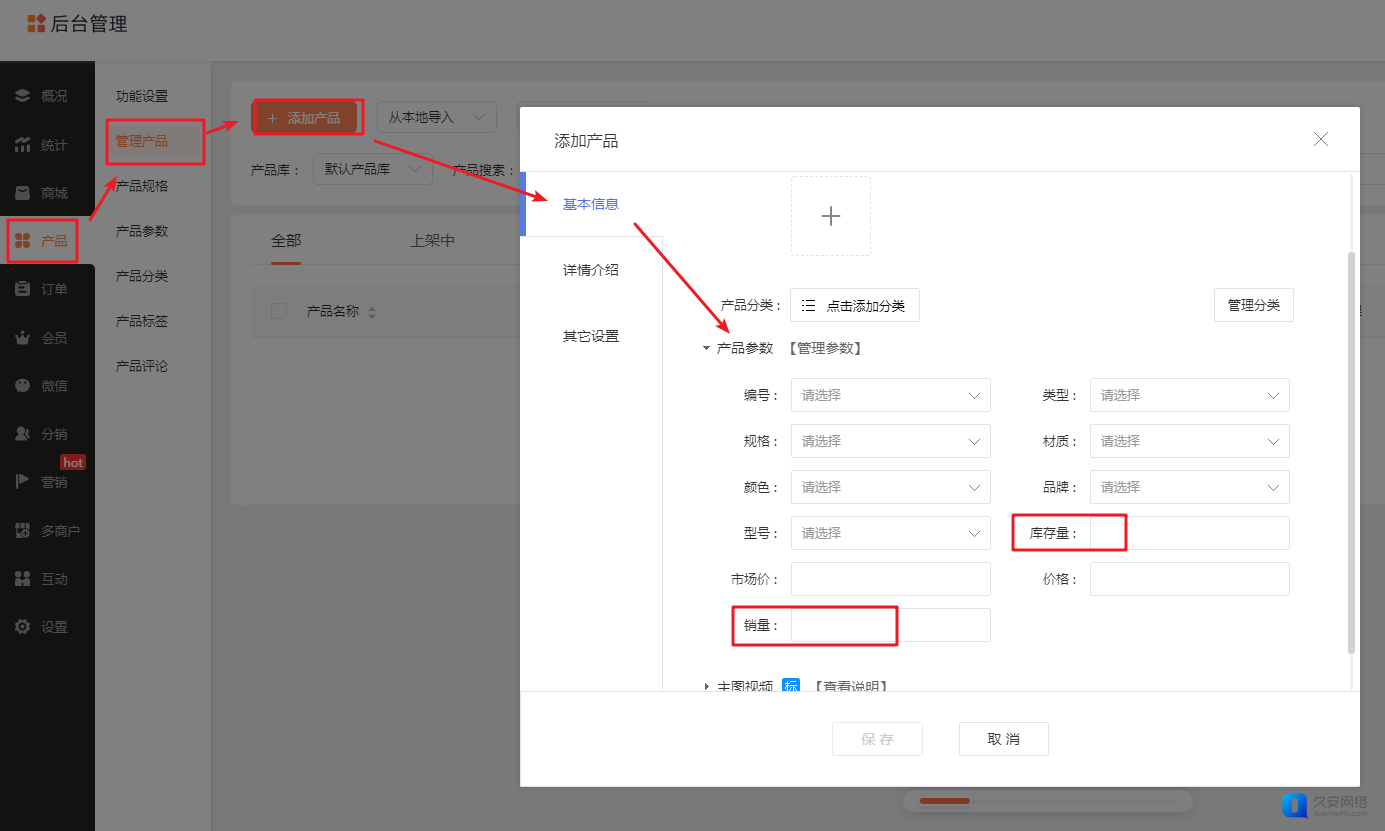Open the 其它设置 tab
The height and width of the screenshot is (831, 1385).
coord(590,336)
